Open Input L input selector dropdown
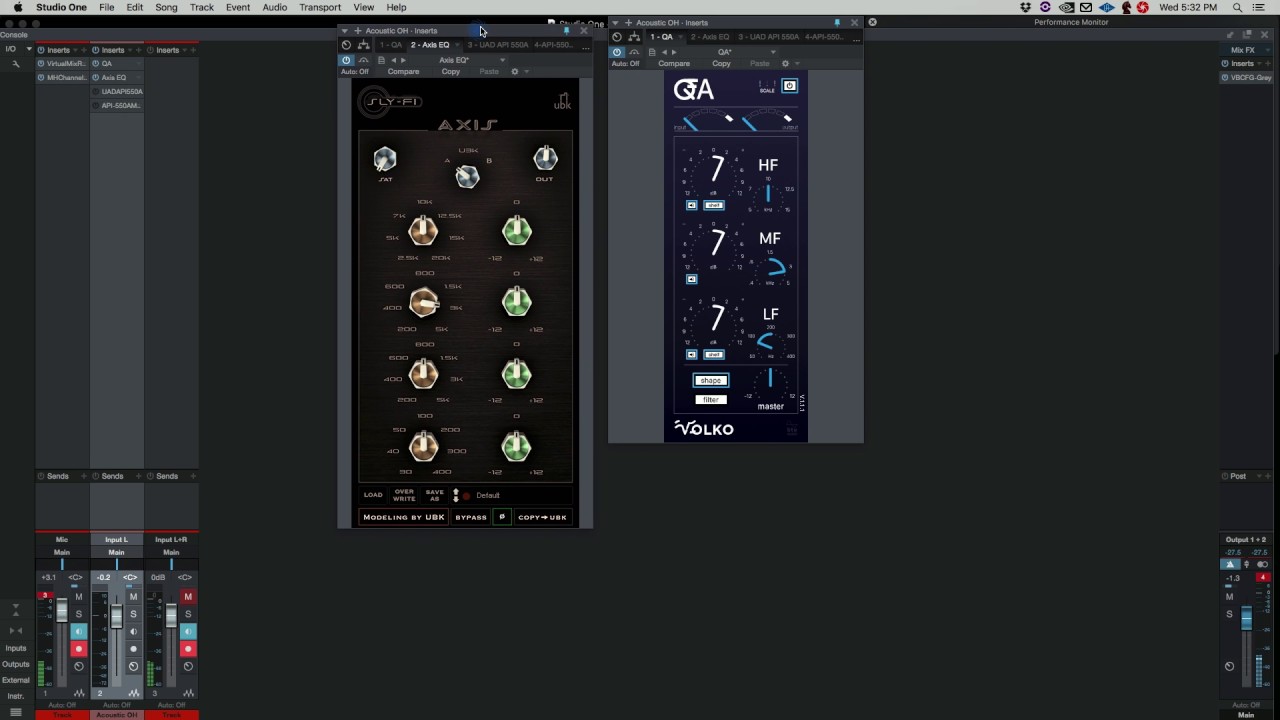This screenshot has height=720, width=1280. 116,539
